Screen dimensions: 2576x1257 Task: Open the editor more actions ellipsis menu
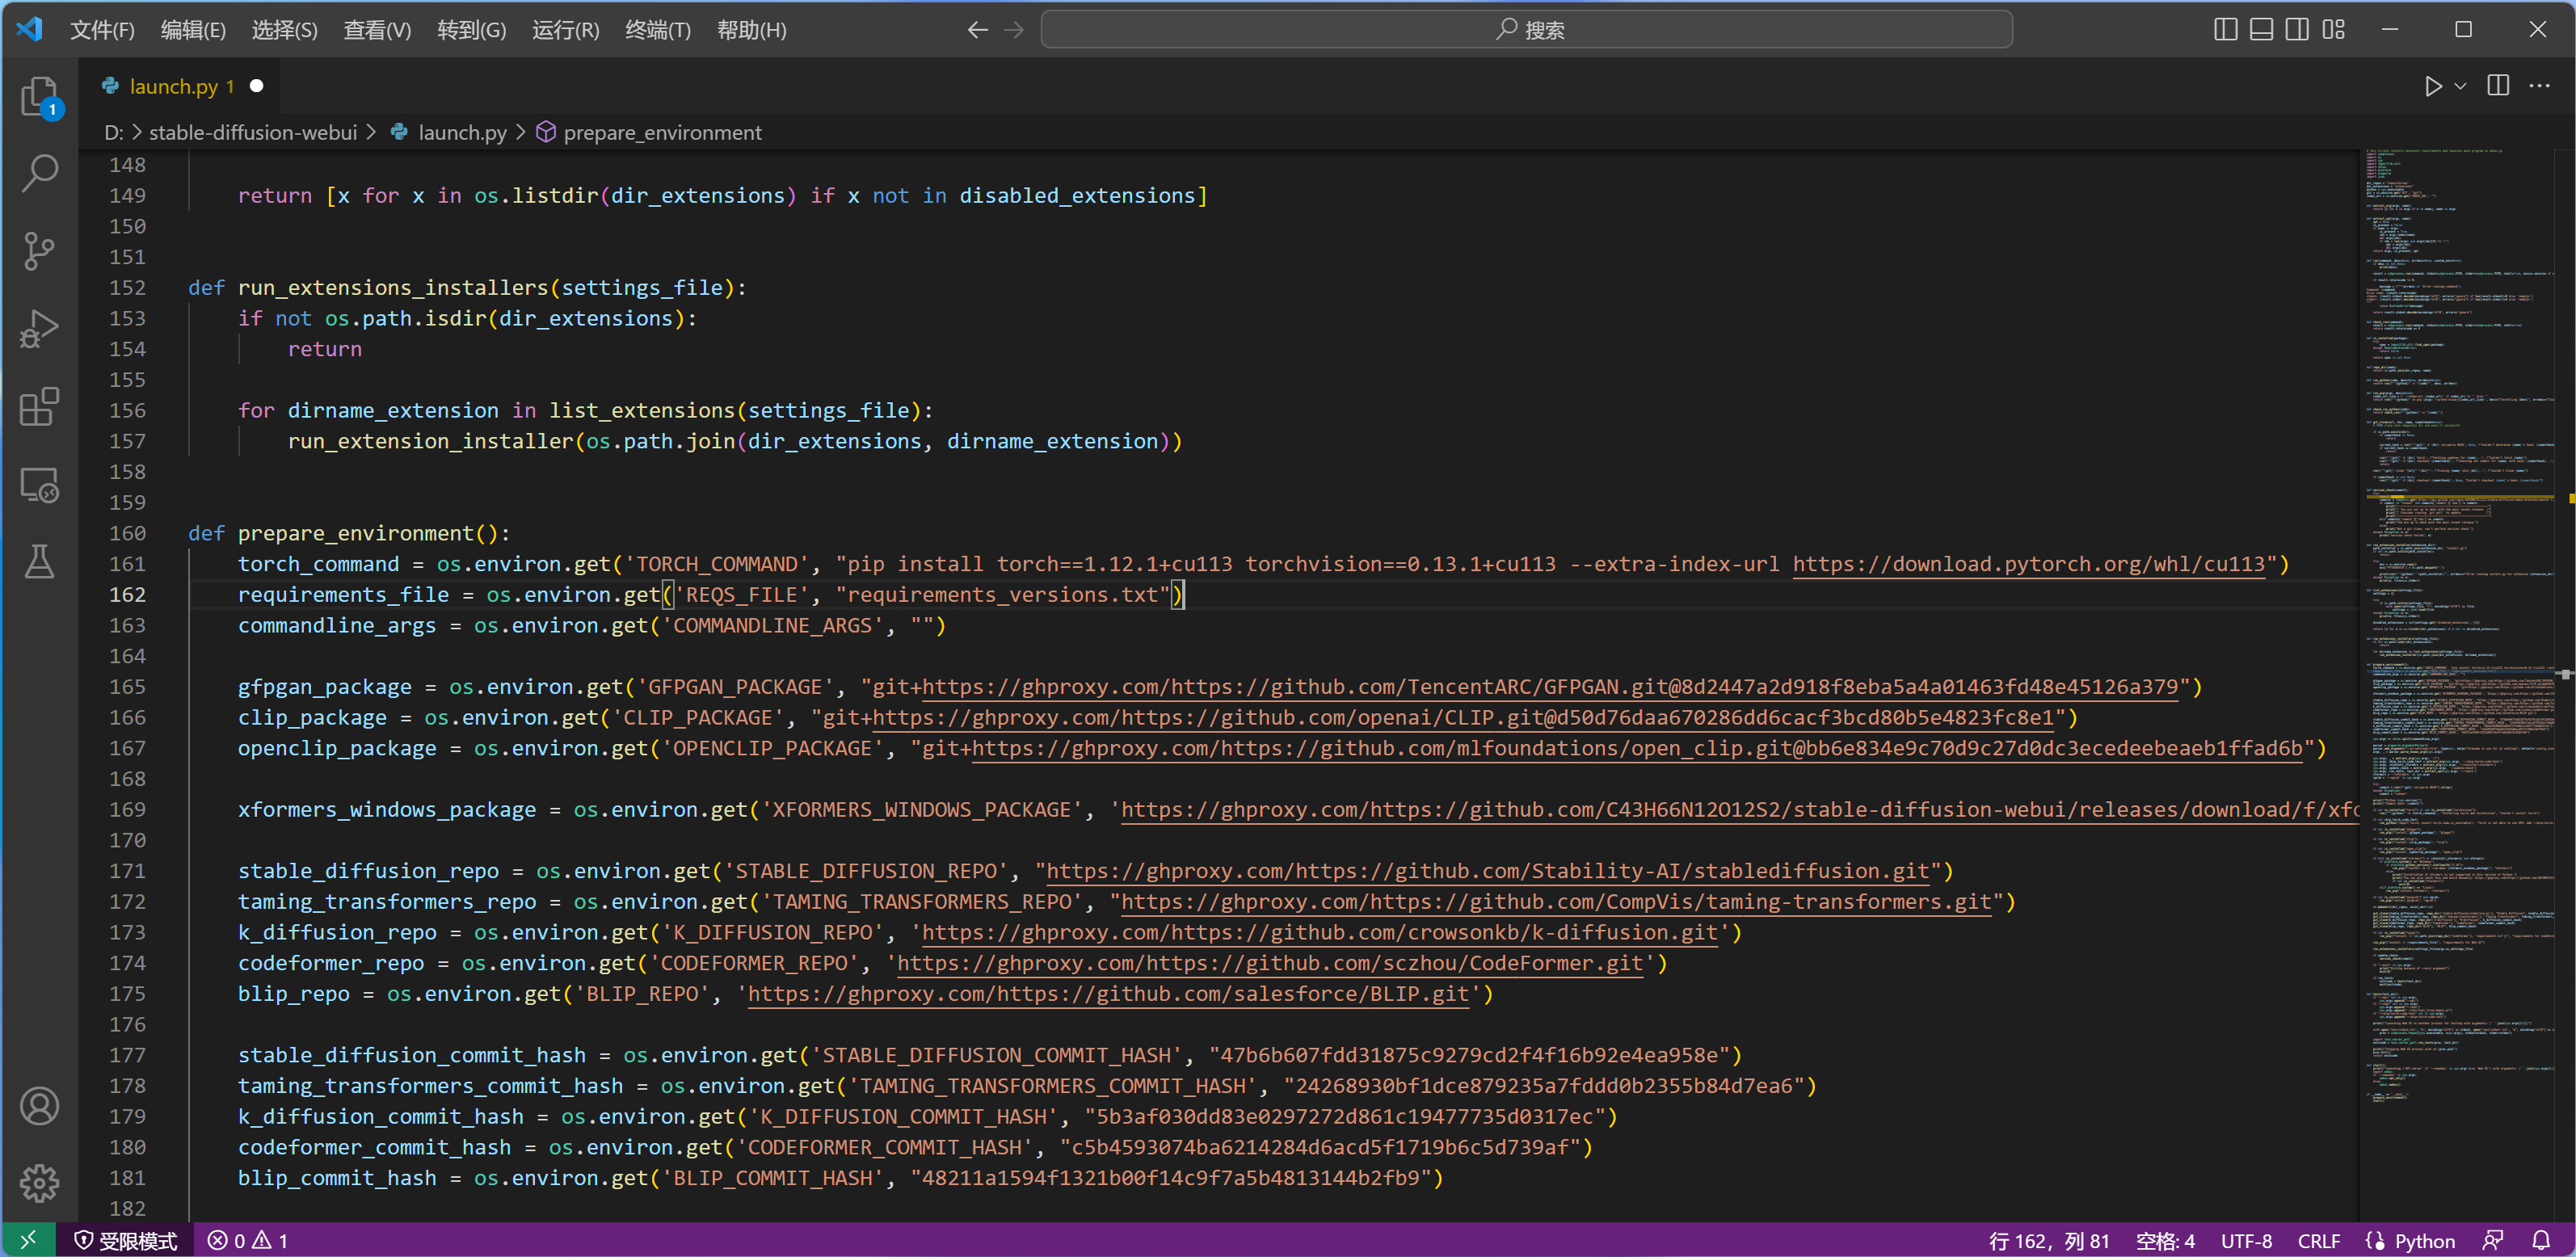(x=2539, y=87)
